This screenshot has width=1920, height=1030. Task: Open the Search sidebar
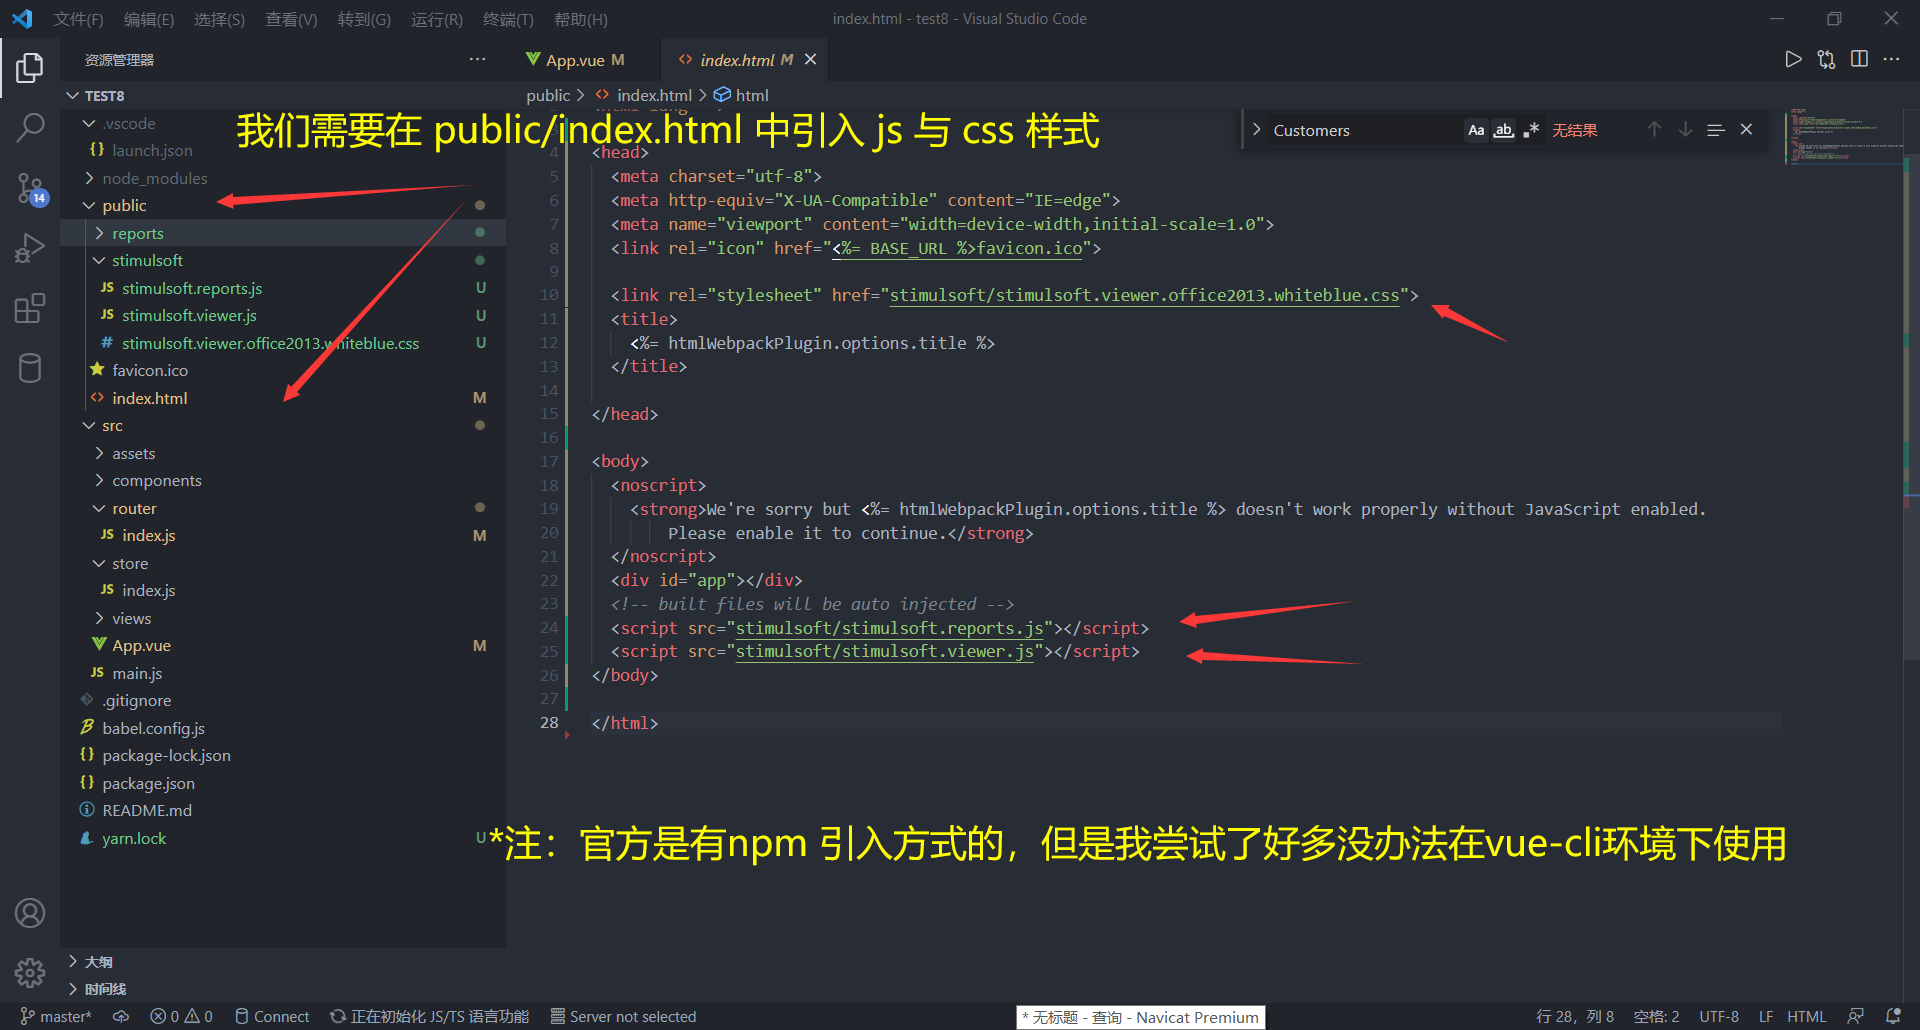[x=31, y=128]
